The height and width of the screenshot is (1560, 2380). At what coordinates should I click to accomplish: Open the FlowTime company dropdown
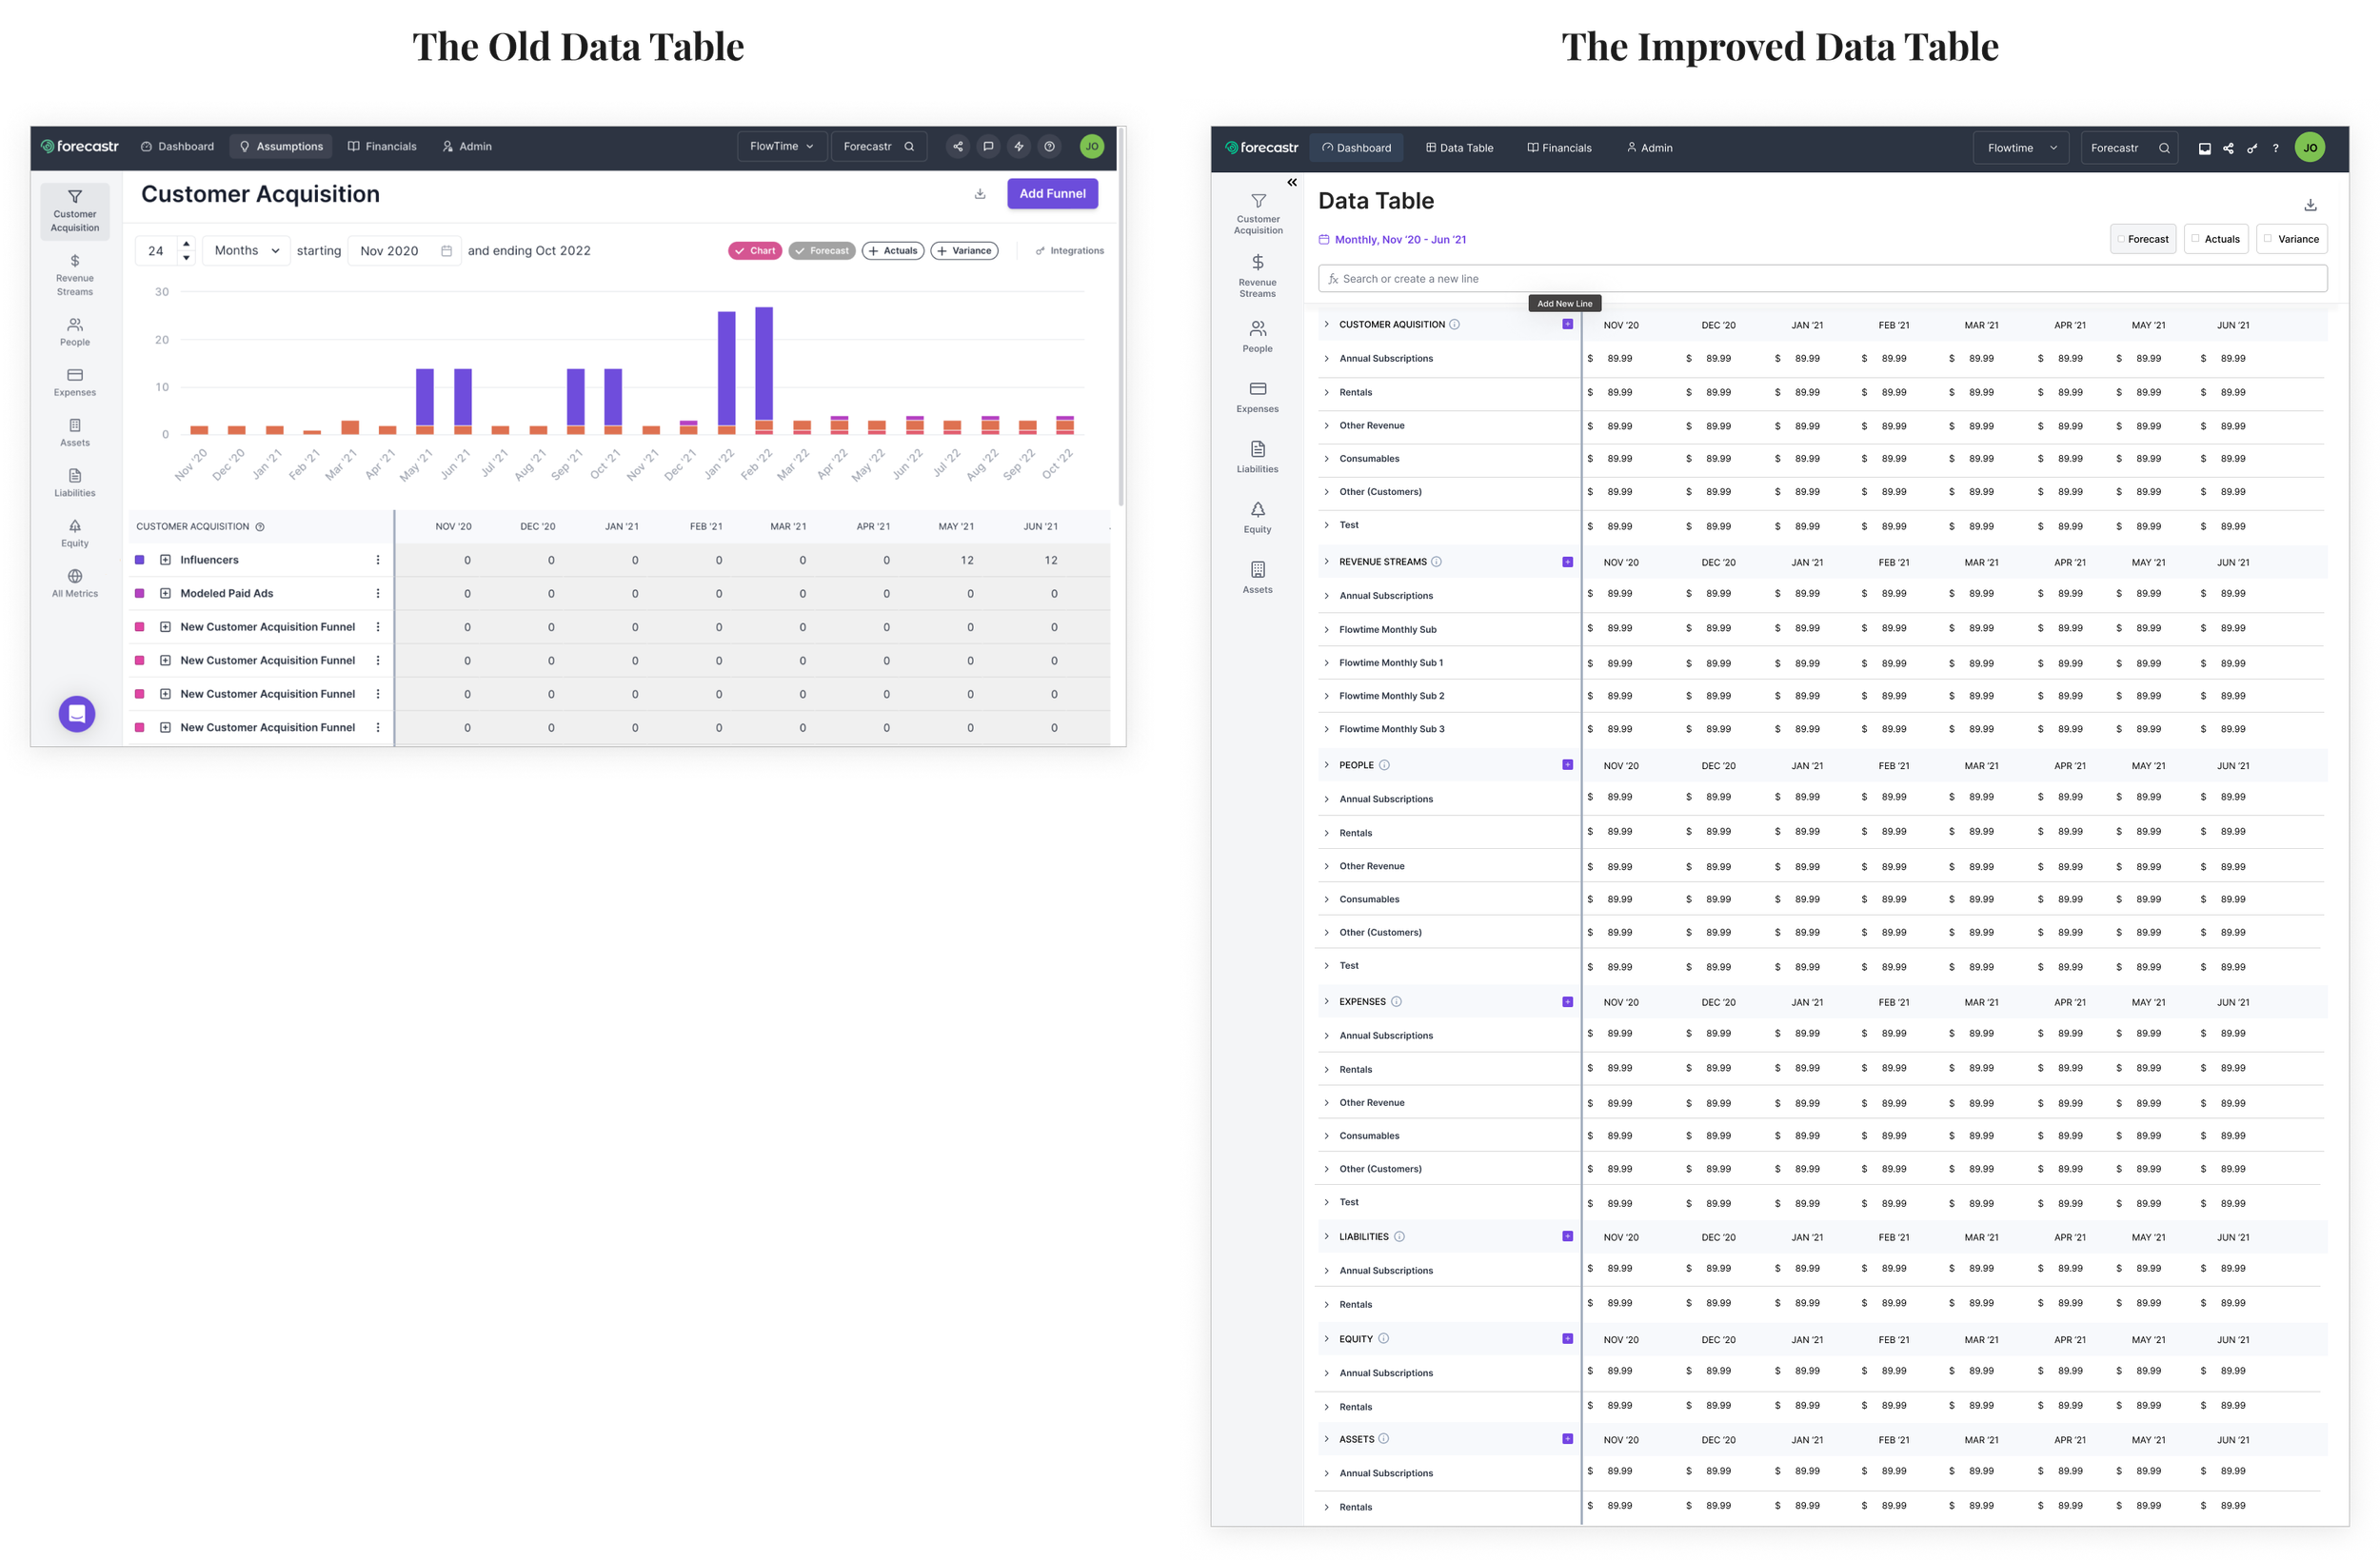coord(781,146)
